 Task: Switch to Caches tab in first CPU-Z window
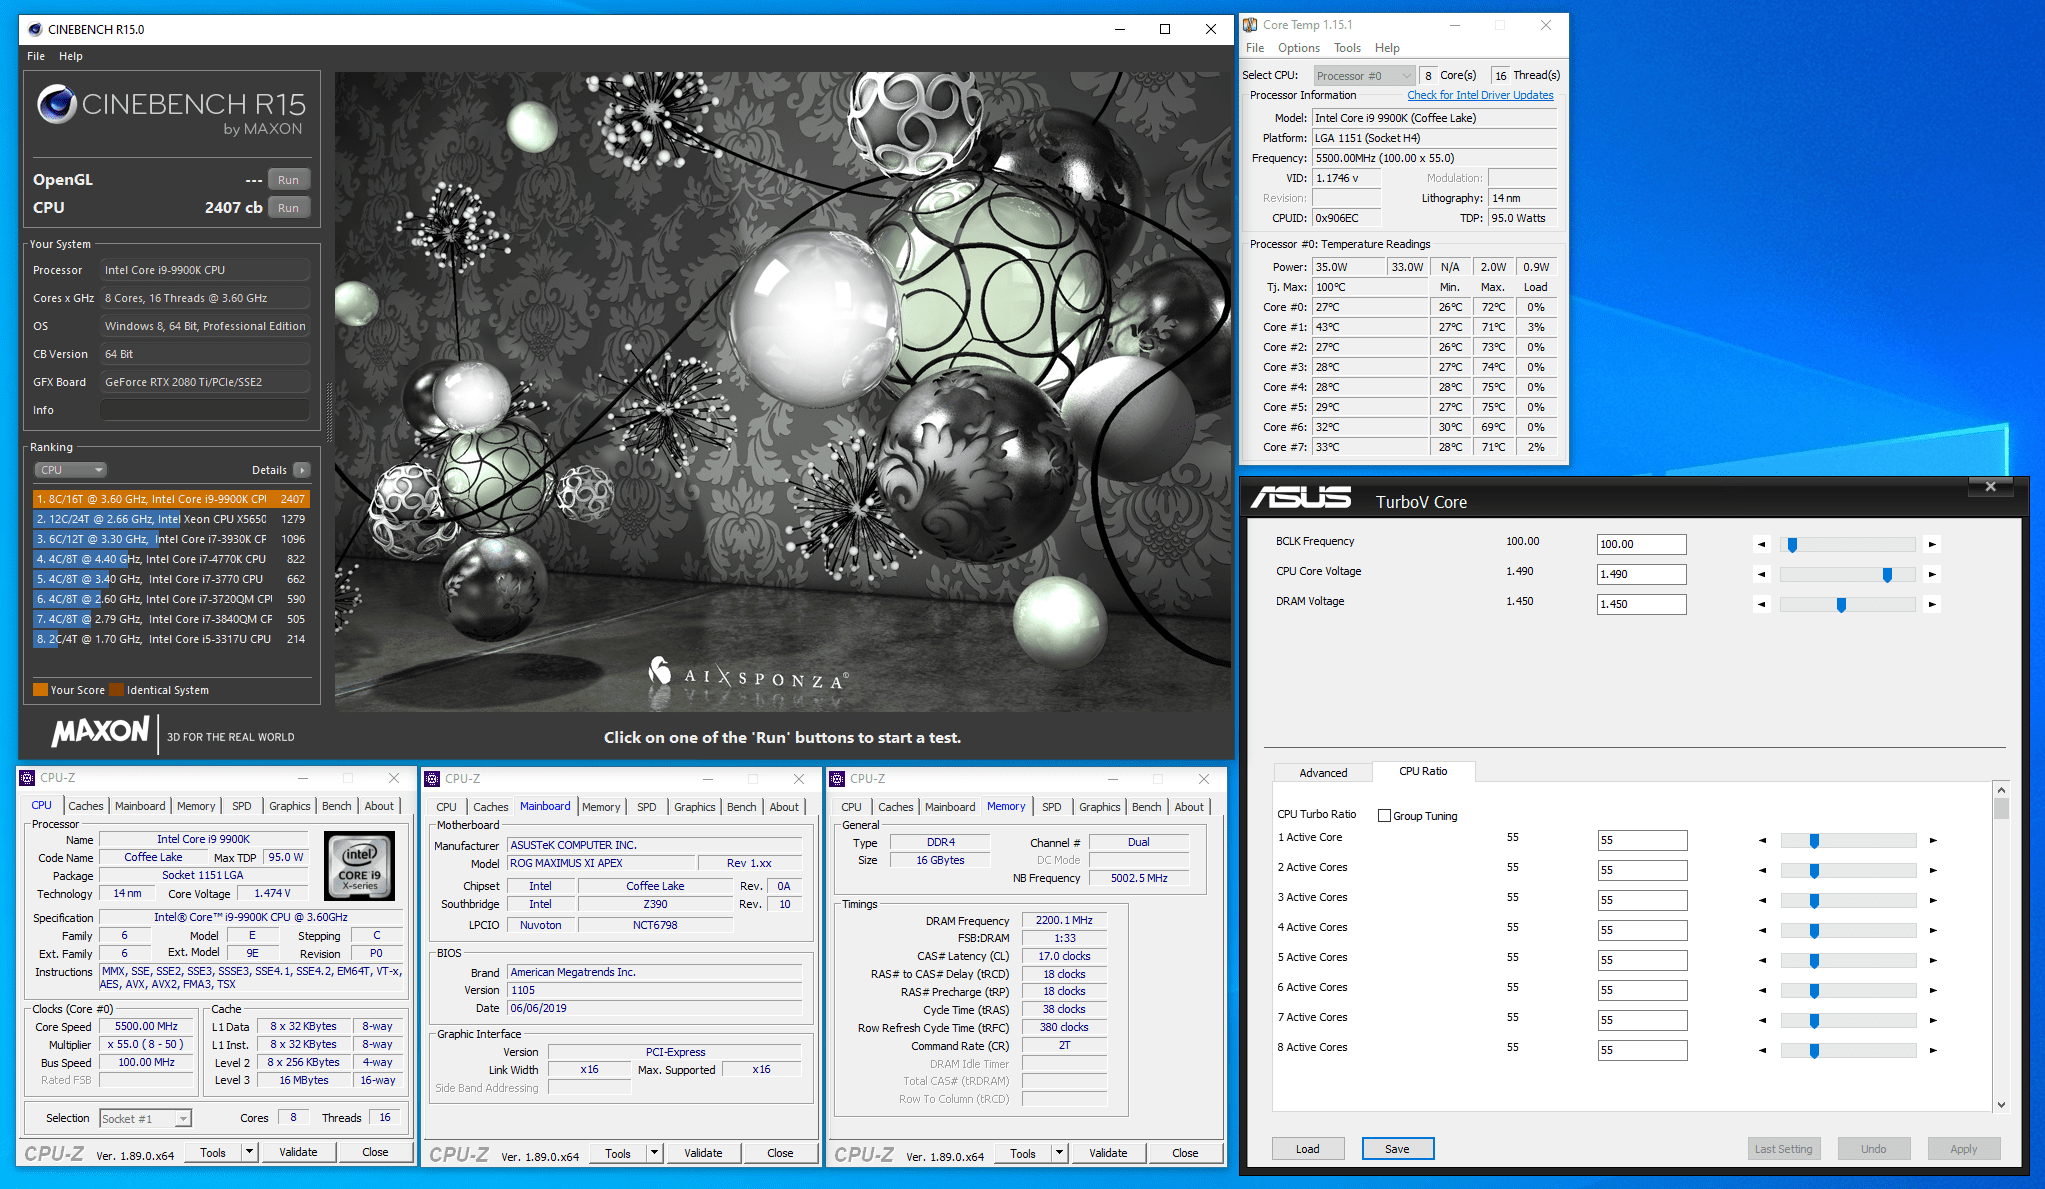(x=86, y=806)
